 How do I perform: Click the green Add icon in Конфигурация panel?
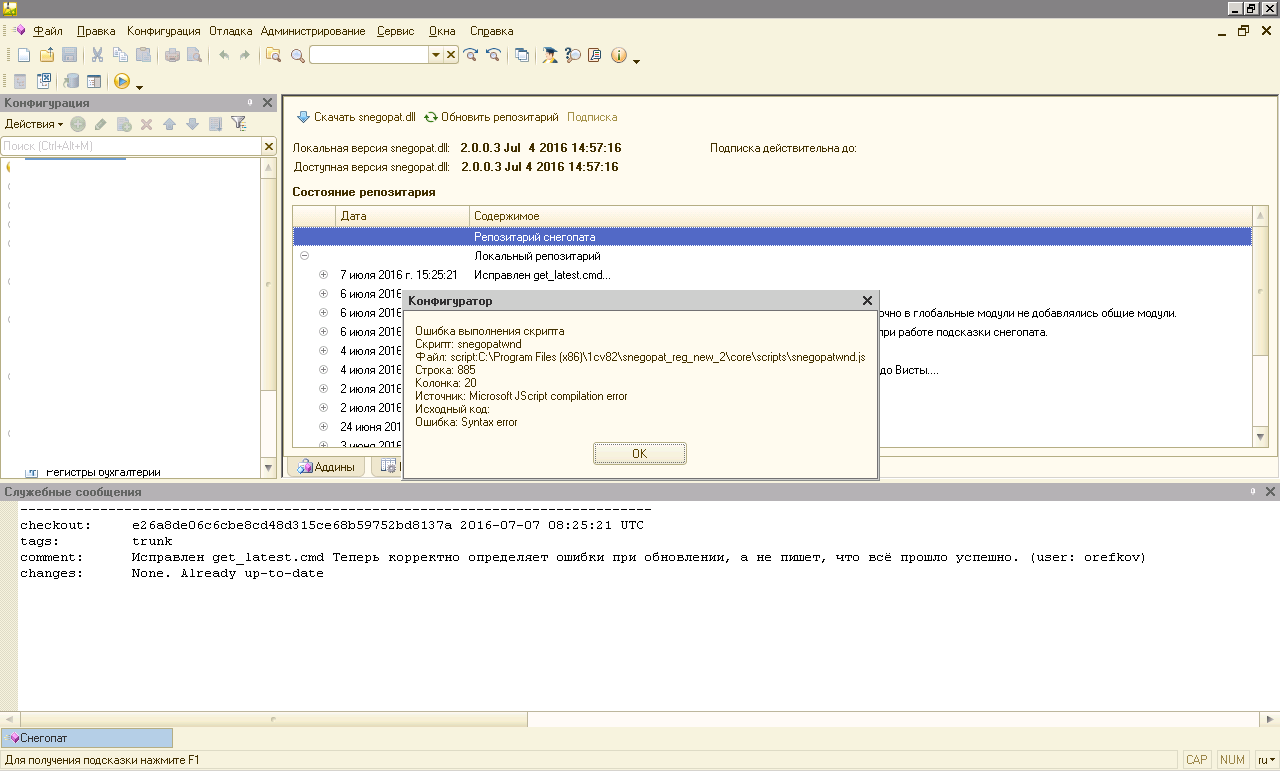(78, 124)
